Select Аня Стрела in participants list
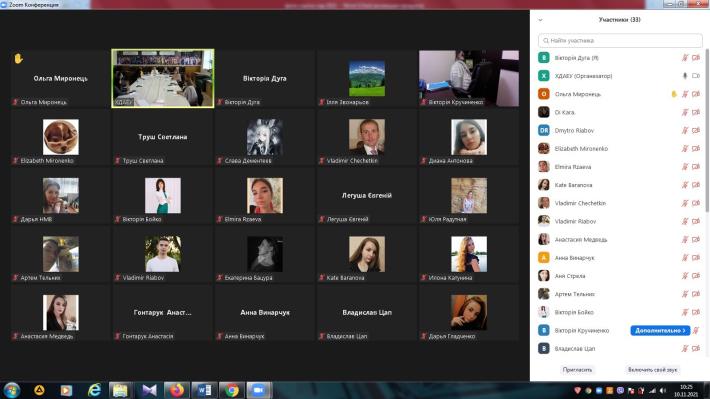The width and height of the screenshot is (710, 399). coord(619,276)
